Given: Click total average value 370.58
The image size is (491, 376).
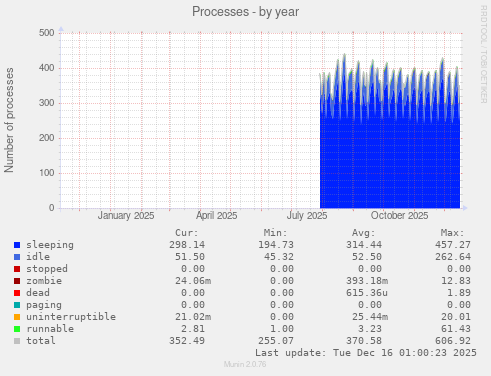Looking at the screenshot, I should [x=364, y=341].
